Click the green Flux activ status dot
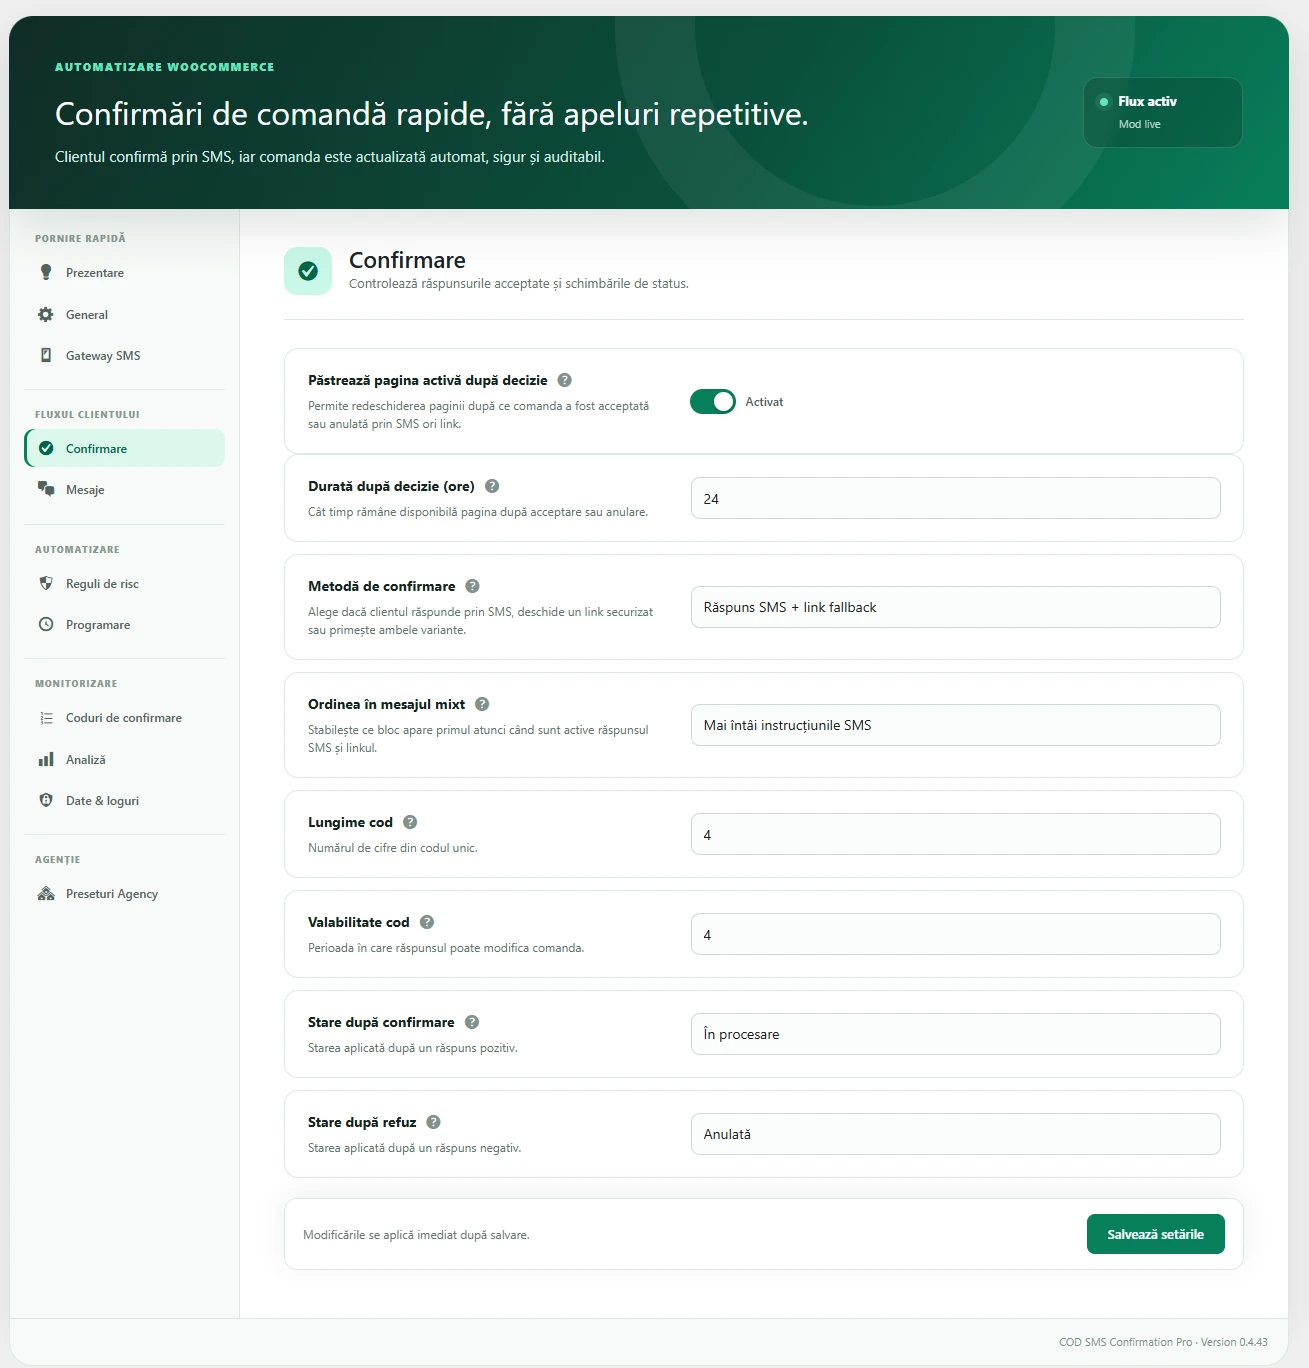Screen dimensions: 1309x1368 (1104, 101)
